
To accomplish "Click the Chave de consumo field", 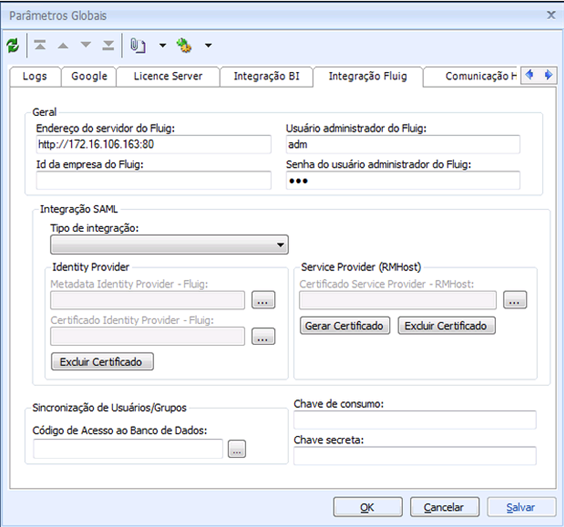I will [415, 420].
